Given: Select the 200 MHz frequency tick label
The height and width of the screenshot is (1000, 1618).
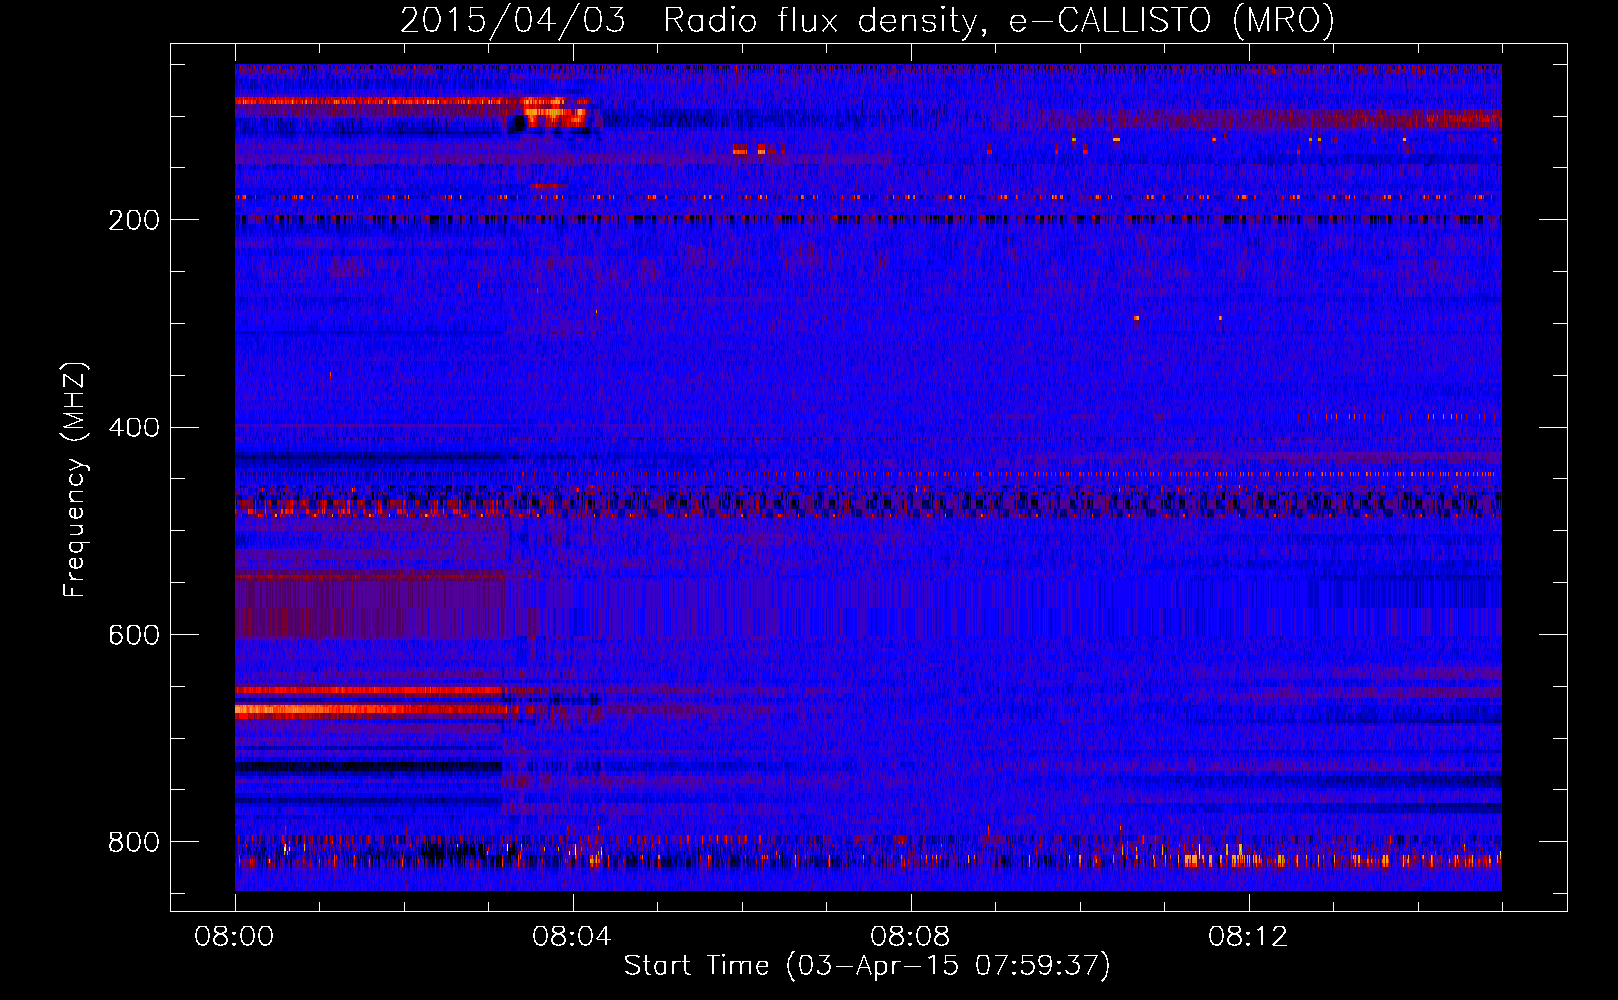Looking at the screenshot, I should (134, 220).
